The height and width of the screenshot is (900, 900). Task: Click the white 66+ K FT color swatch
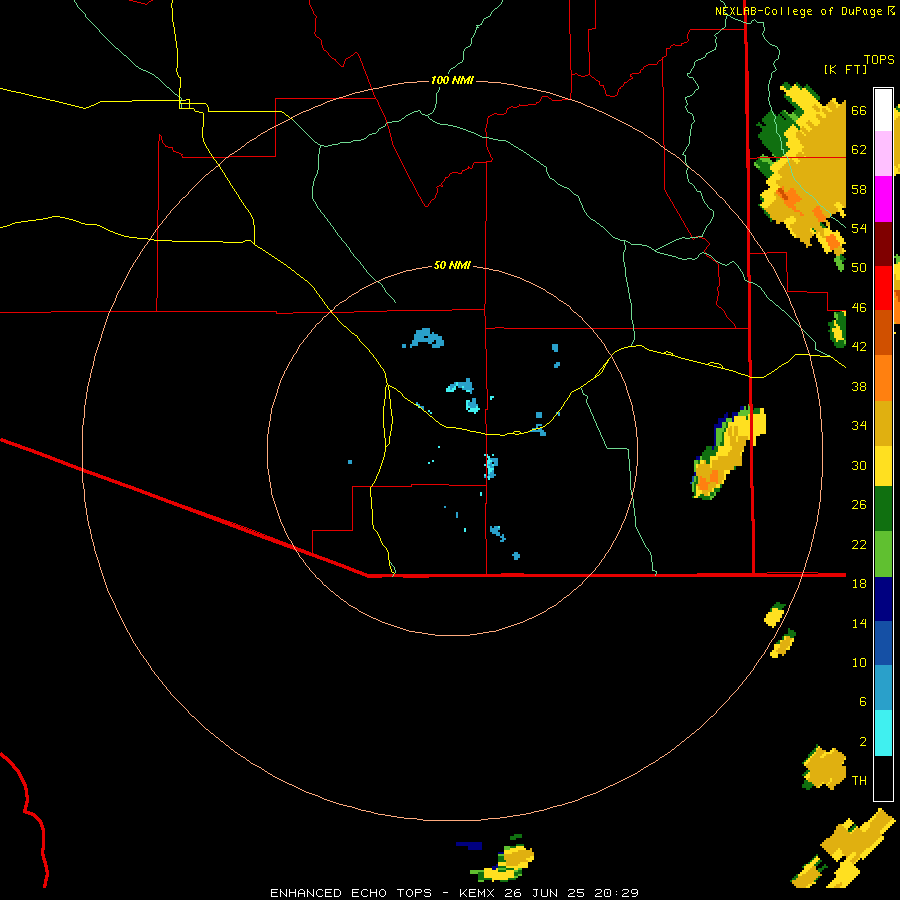click(x=883, y=110)
